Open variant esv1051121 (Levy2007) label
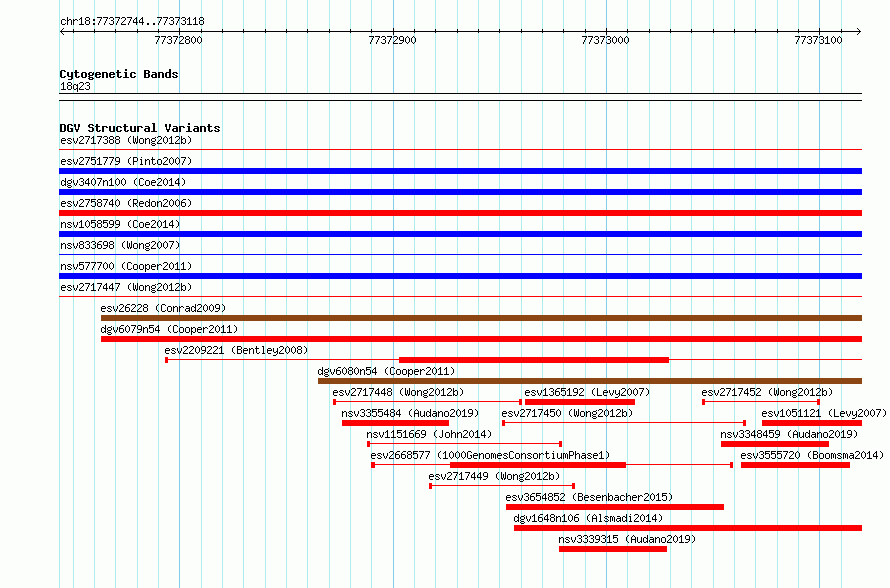 (x=824, y=413)
